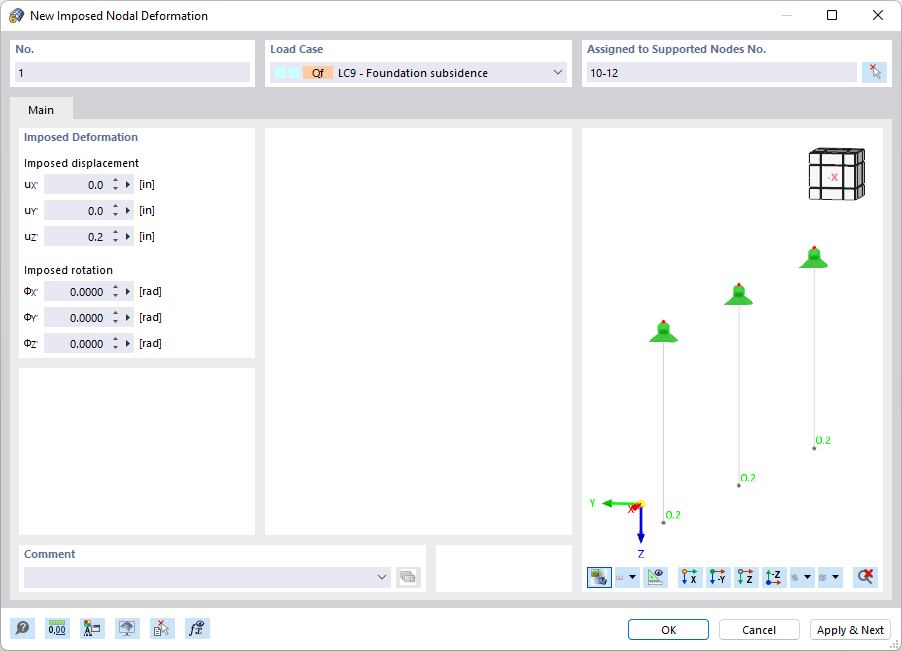The height and width of the screenshot is (651, 902).
Task: Adjust uY' value with its spinner
Action: pyautogui.click(x=115, y=210)
